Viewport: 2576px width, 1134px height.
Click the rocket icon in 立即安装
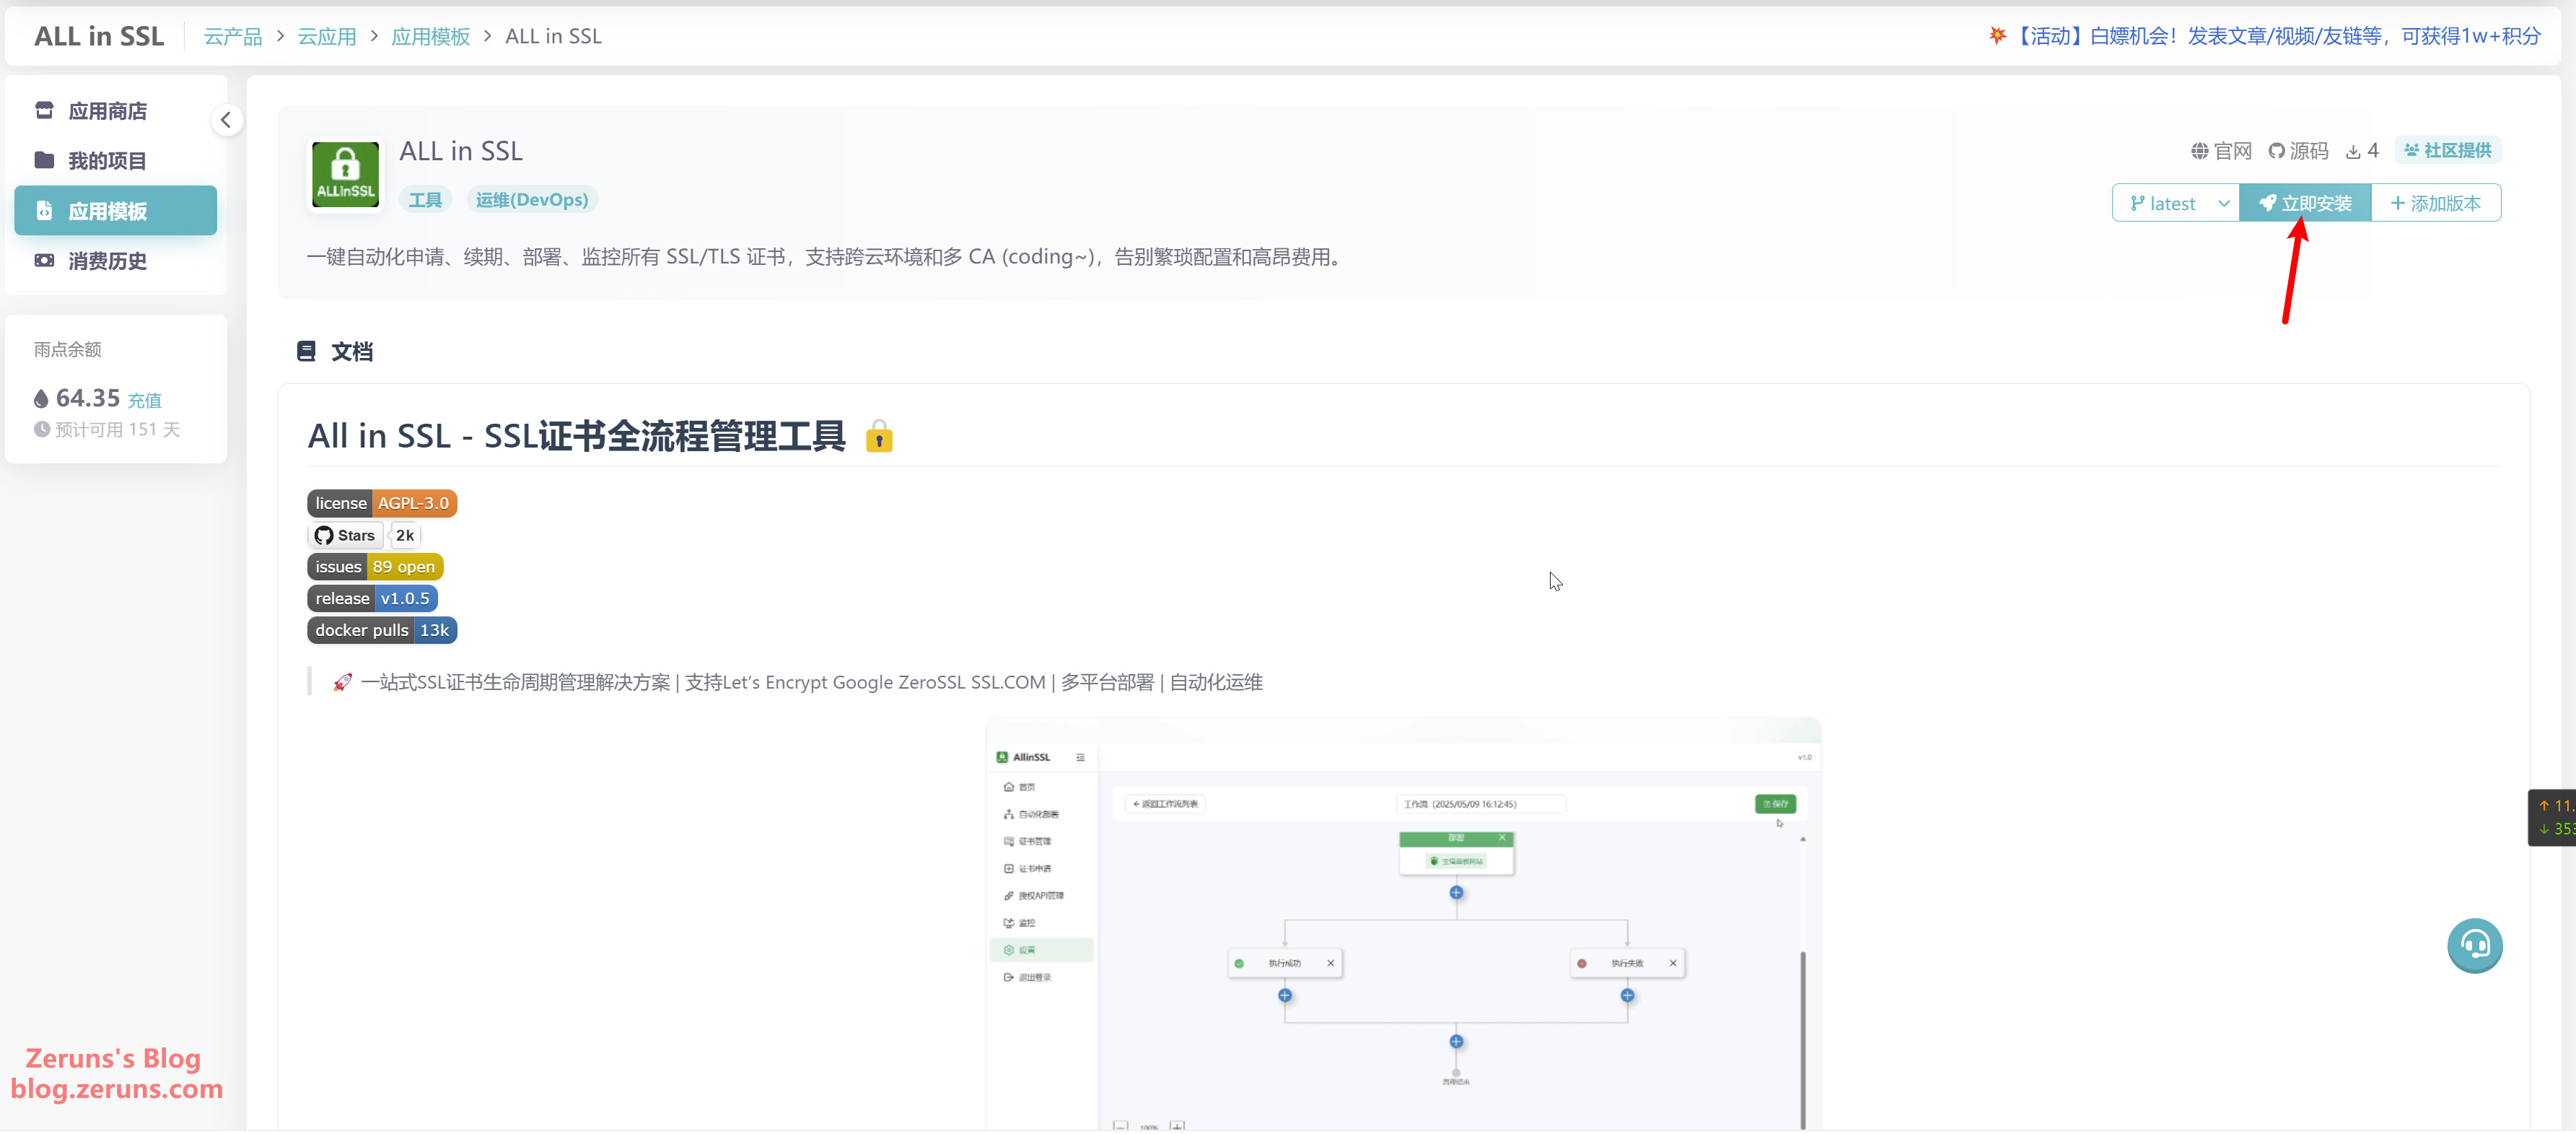2267,203
